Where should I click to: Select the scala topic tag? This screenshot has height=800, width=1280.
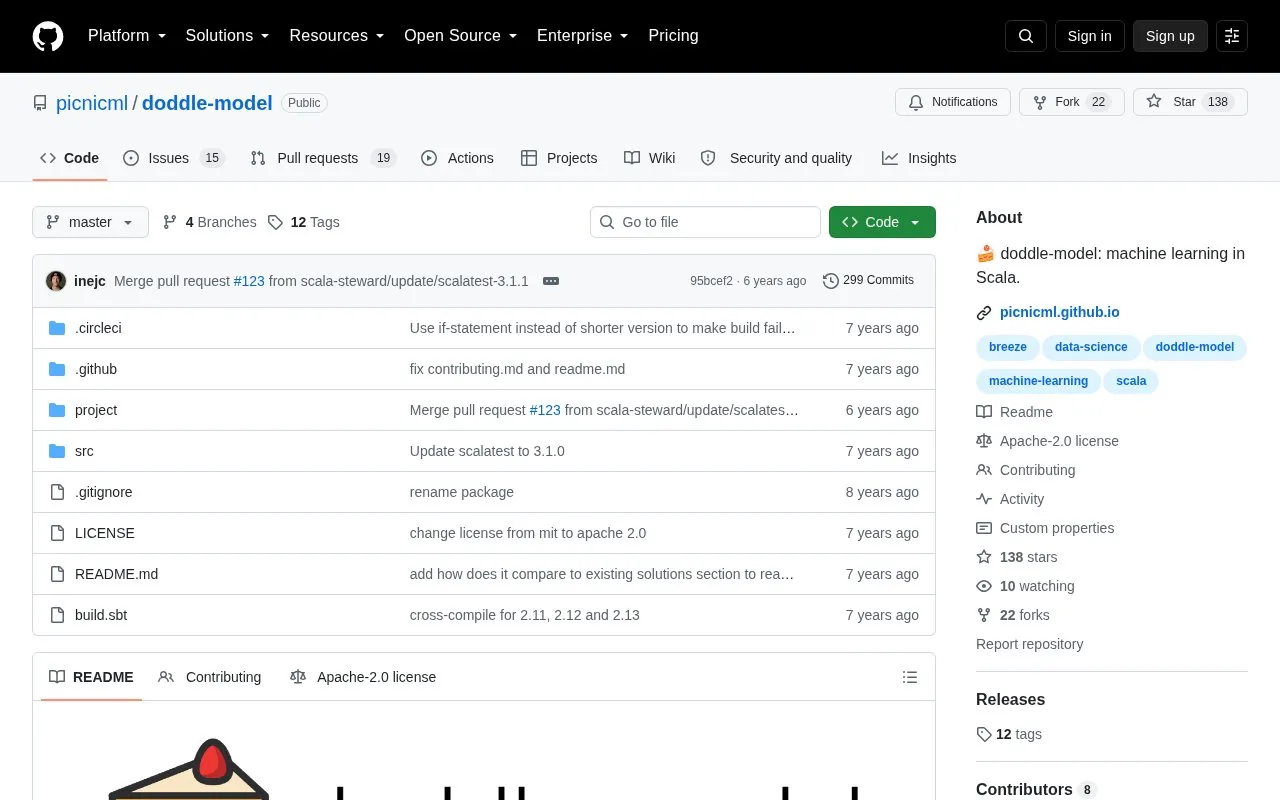tap(1131, 381)
